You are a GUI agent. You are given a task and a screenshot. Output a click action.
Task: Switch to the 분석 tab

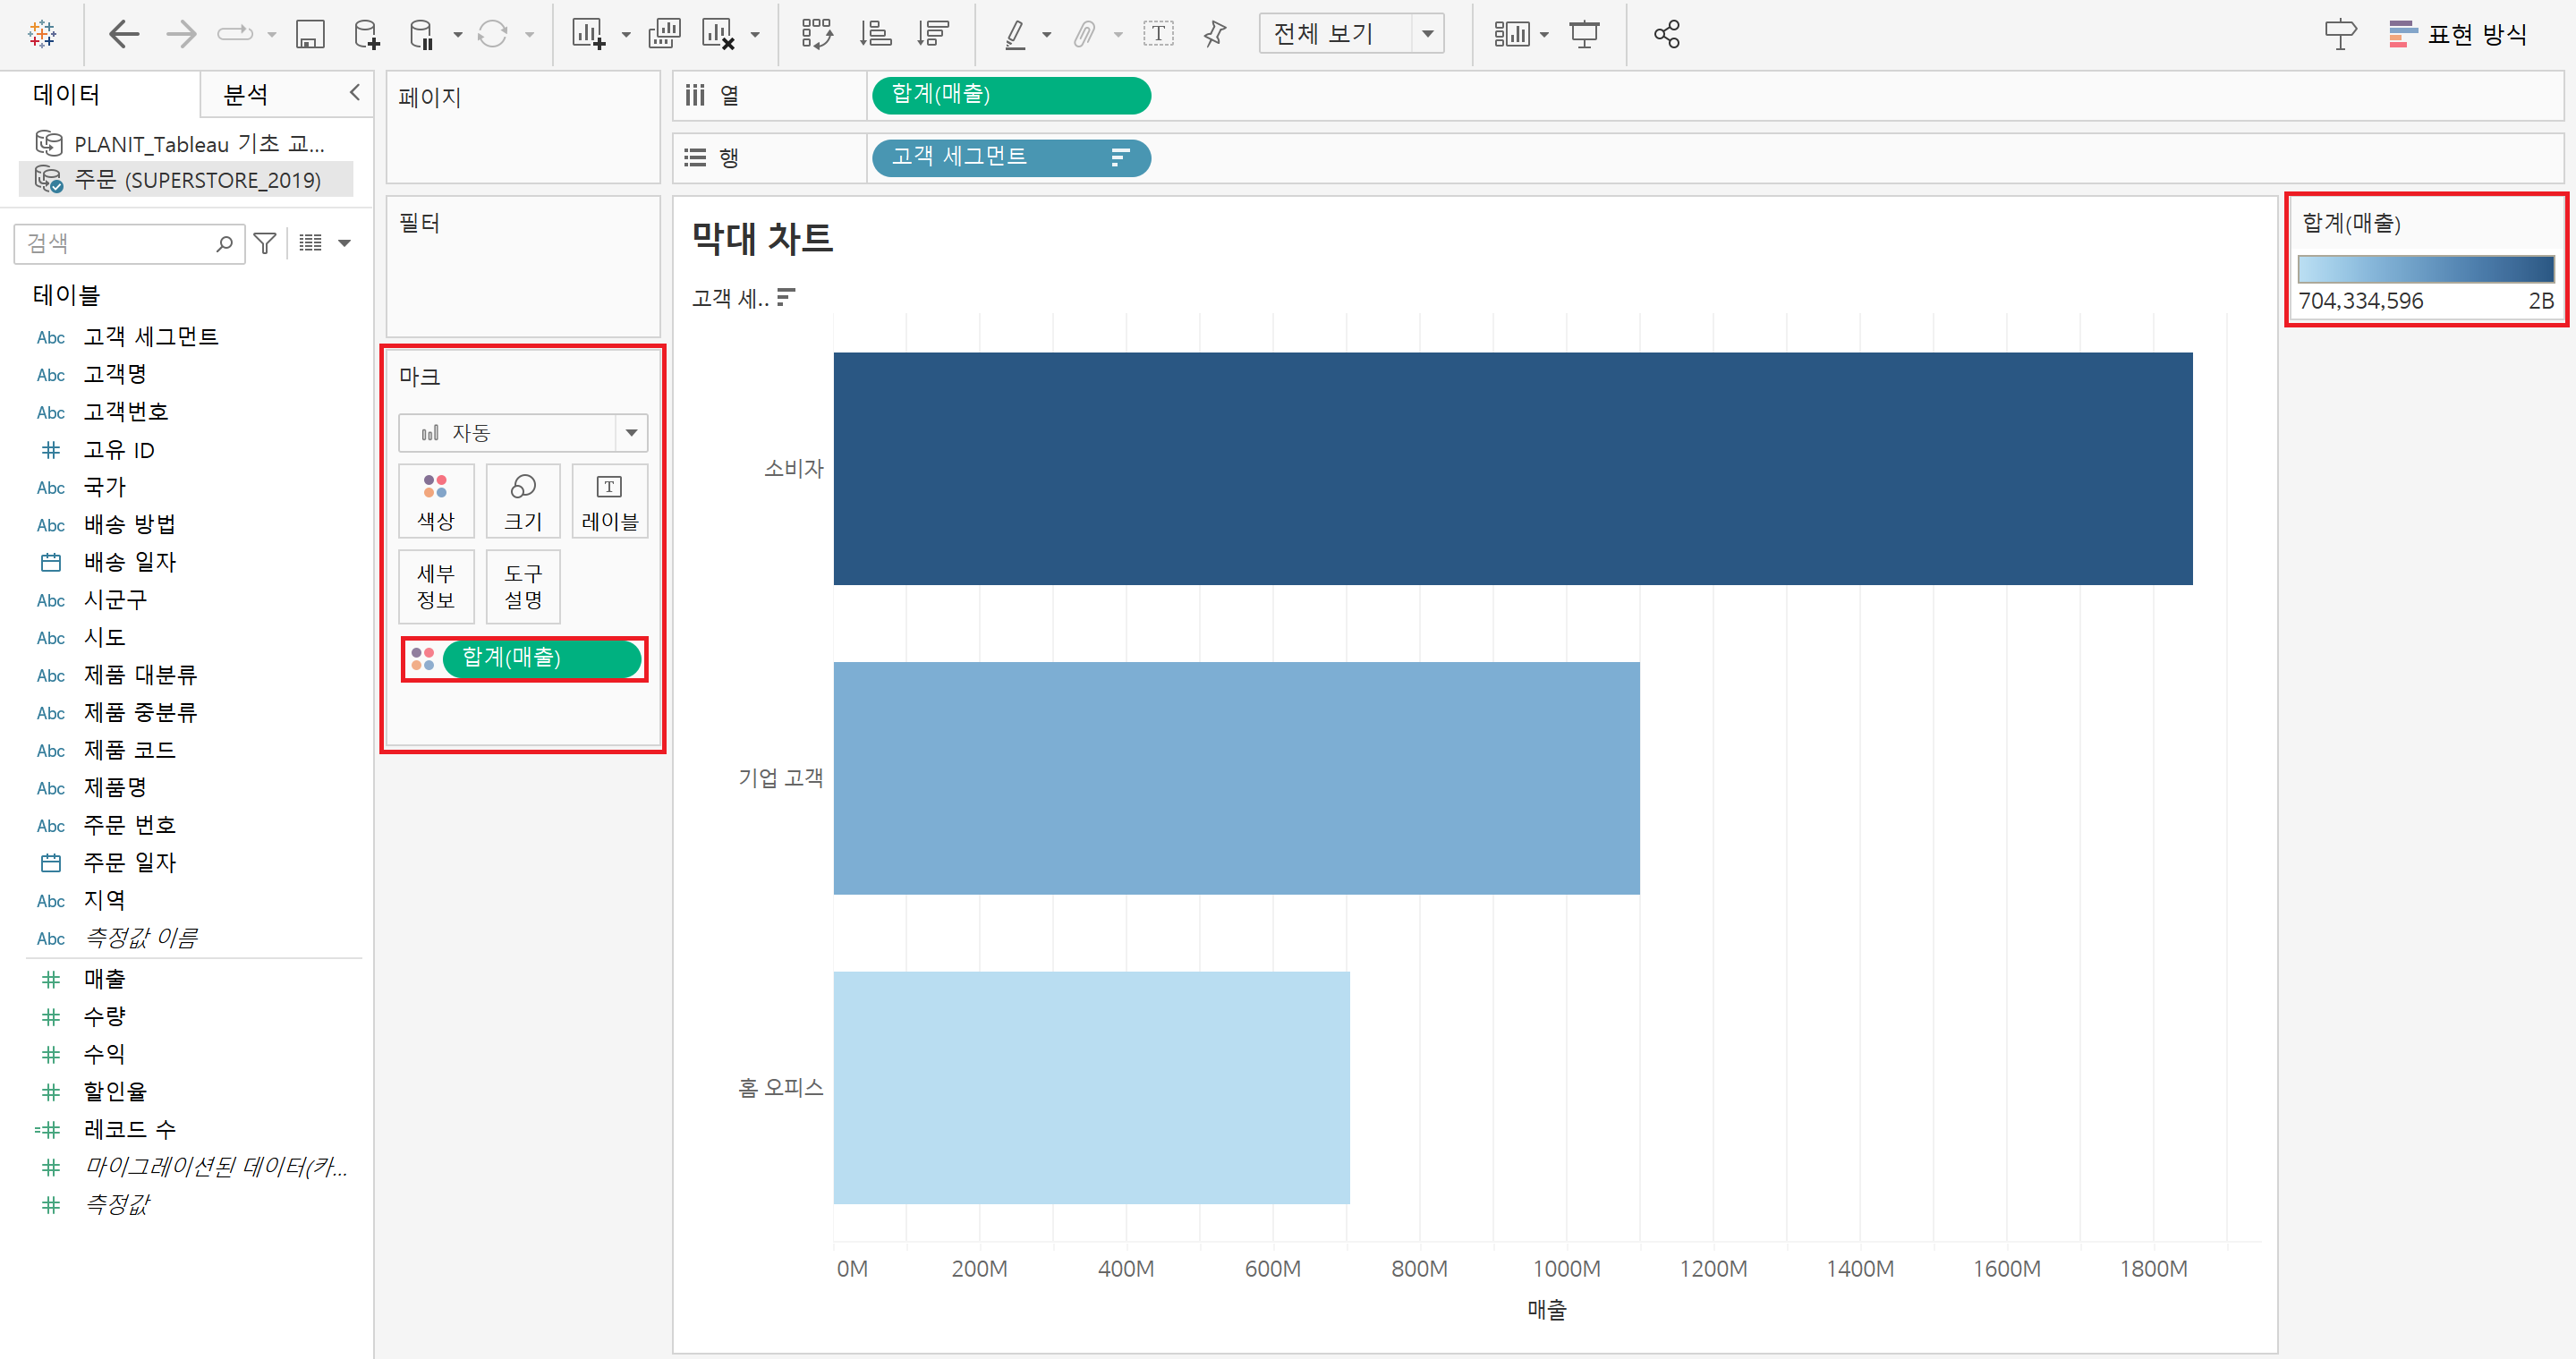(246, 95)
